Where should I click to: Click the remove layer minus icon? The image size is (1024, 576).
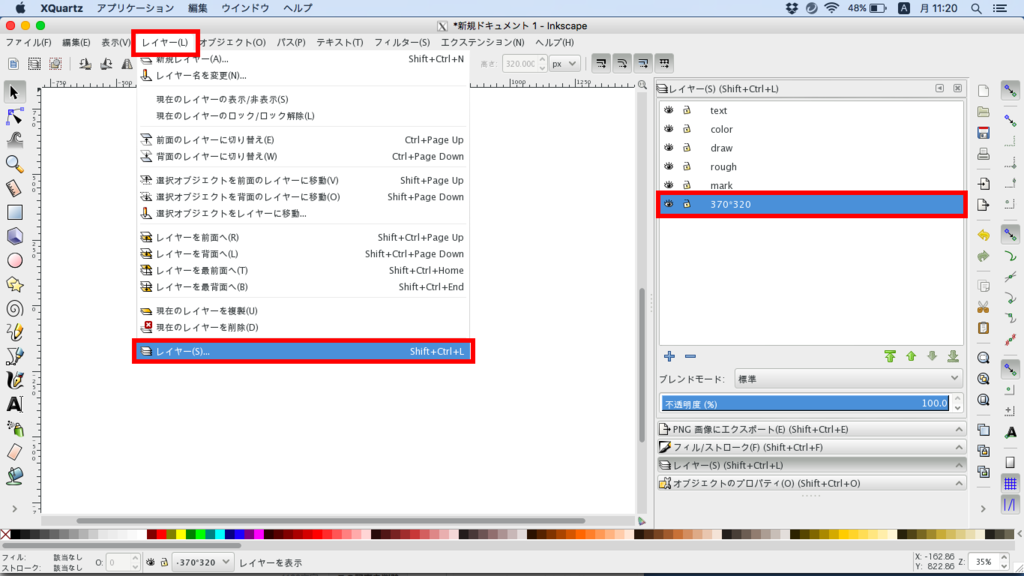690,357
